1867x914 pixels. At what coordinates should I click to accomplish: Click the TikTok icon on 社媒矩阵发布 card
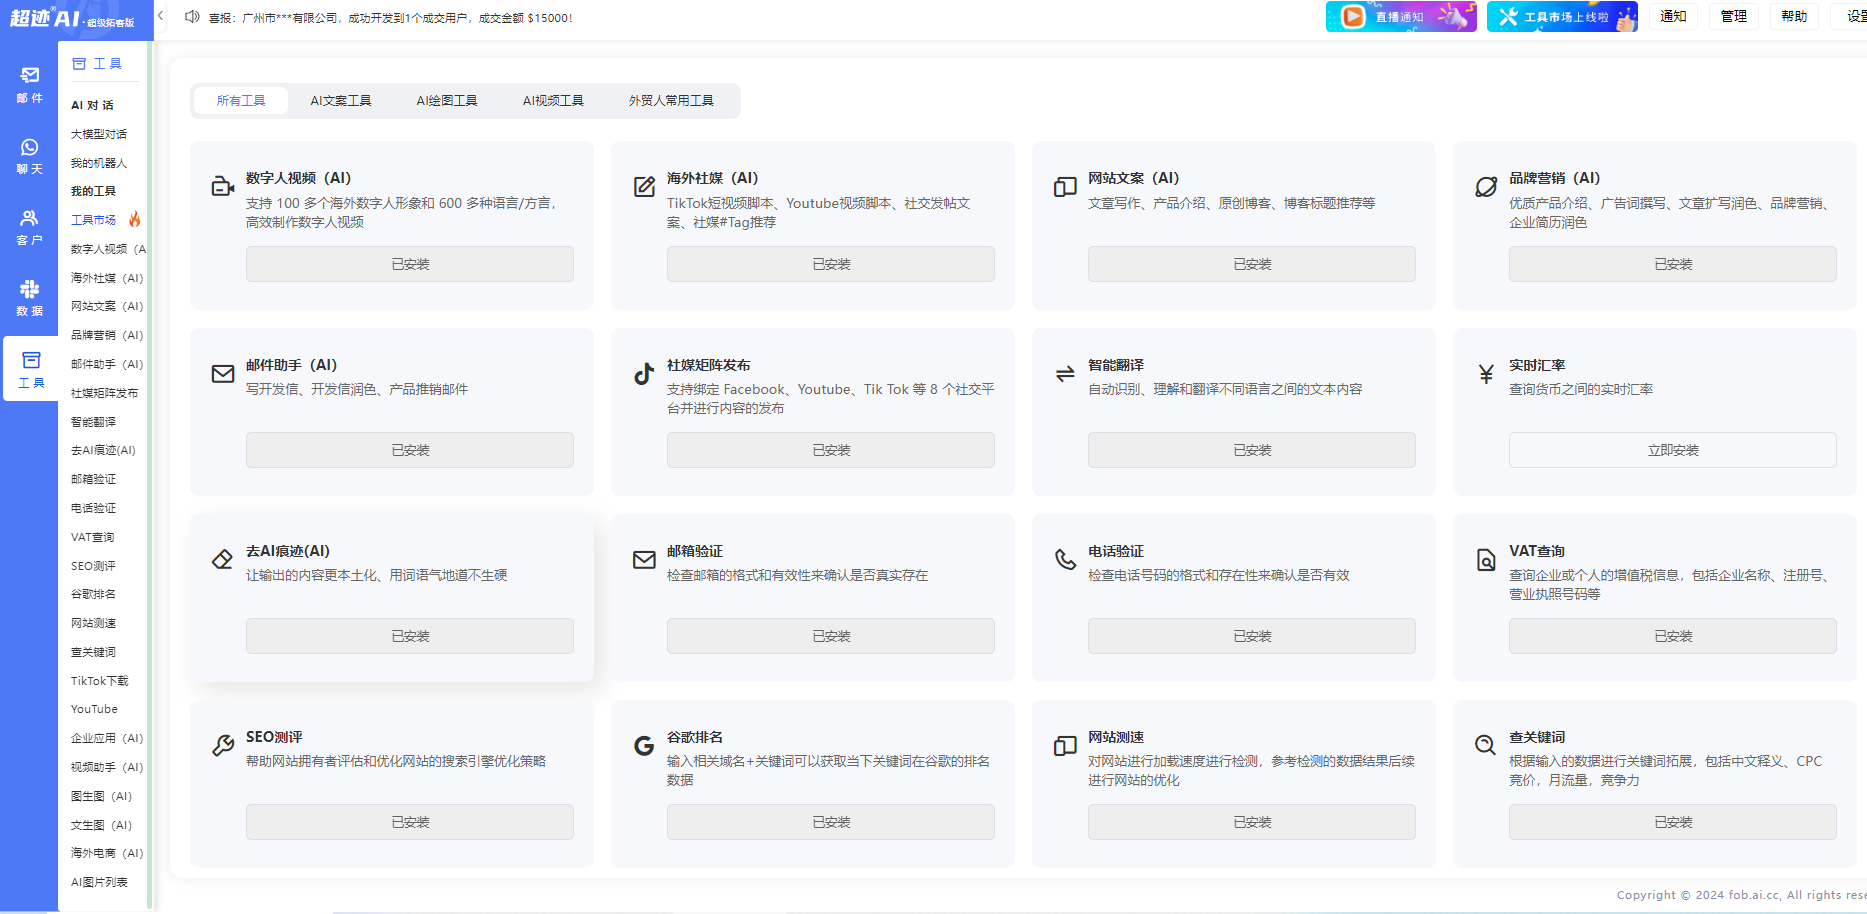click(644, 374)
